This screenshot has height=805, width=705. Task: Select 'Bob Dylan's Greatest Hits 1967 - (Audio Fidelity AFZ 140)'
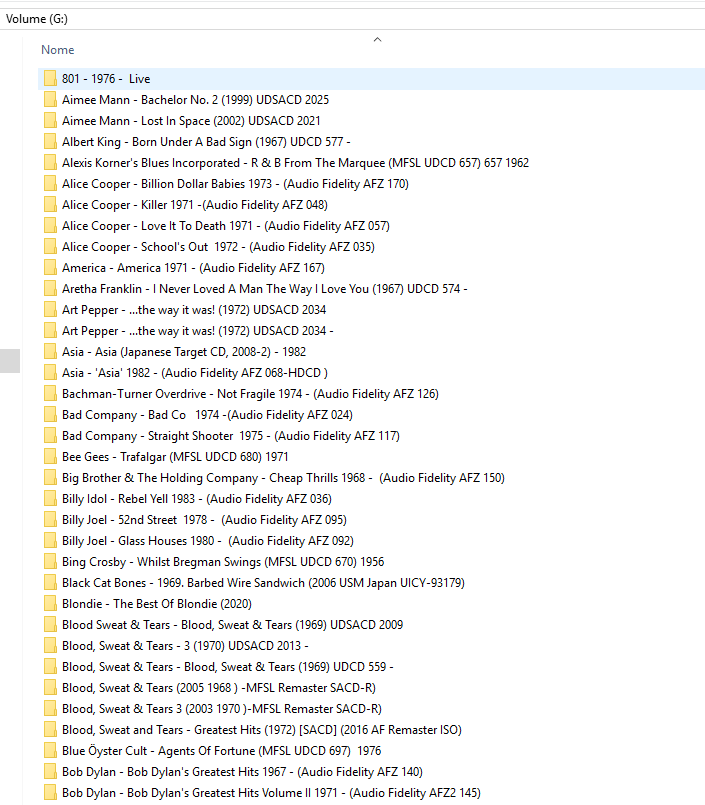point(275,772)
